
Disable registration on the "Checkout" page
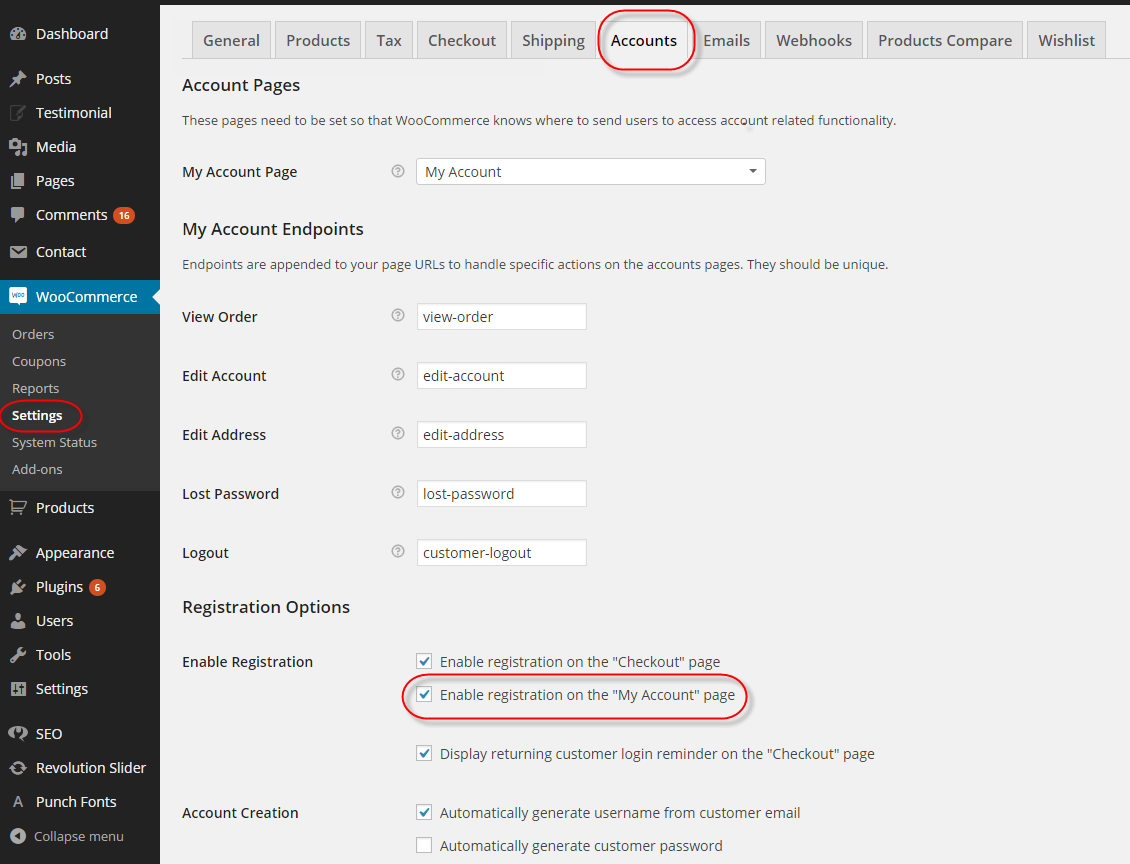coord(424,661)
